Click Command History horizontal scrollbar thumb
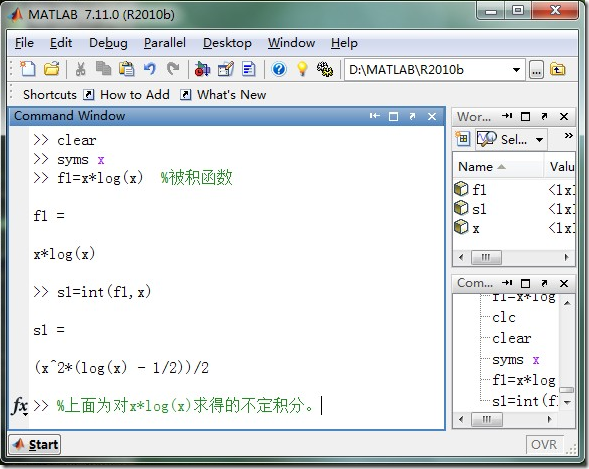This screenshot has height=469, width=589. tap(486, 419)
